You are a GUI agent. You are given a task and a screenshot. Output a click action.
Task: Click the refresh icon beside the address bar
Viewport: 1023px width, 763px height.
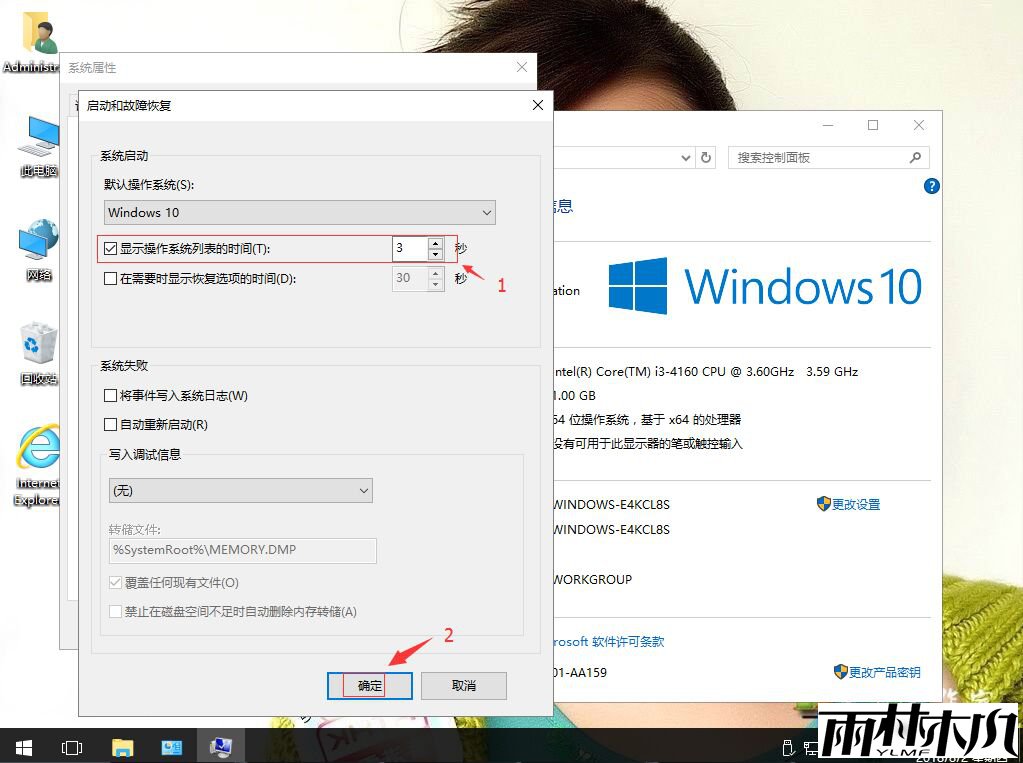pyautogui.click(x=706, y=157)
